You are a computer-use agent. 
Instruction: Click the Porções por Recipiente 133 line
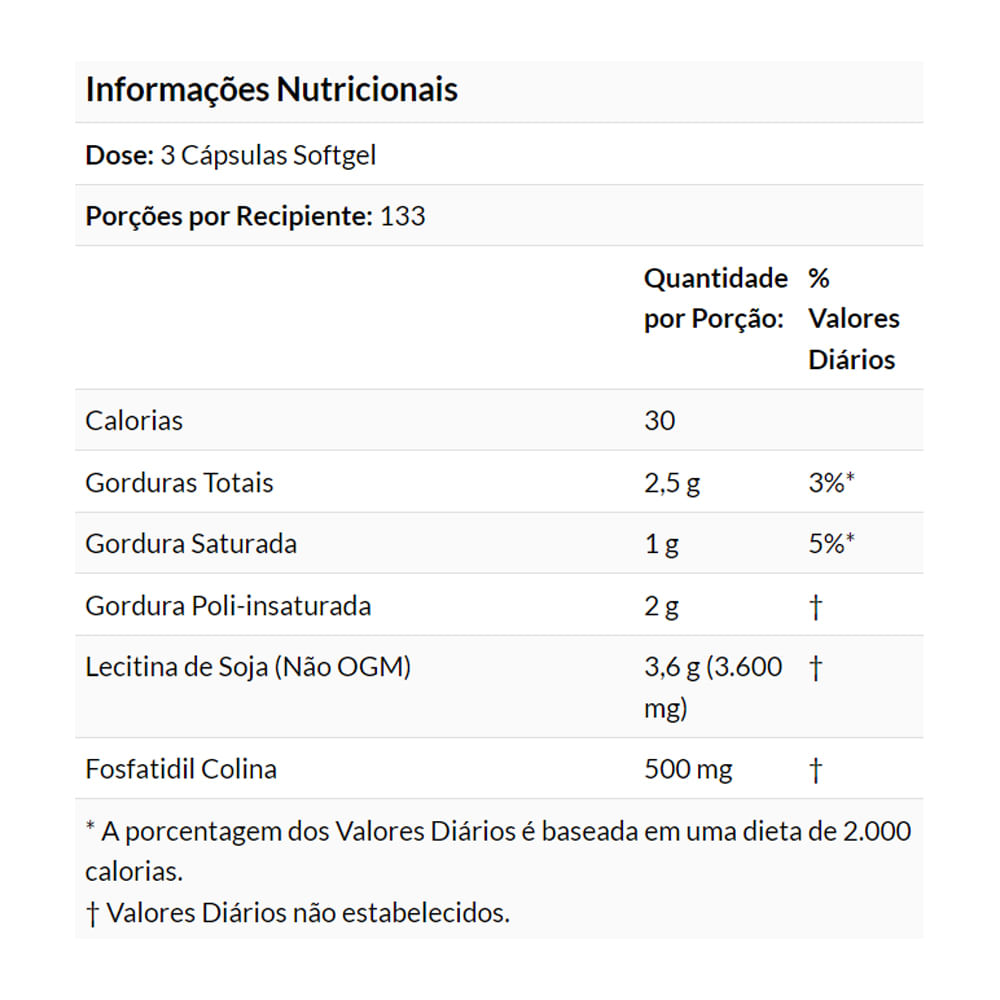255,216
